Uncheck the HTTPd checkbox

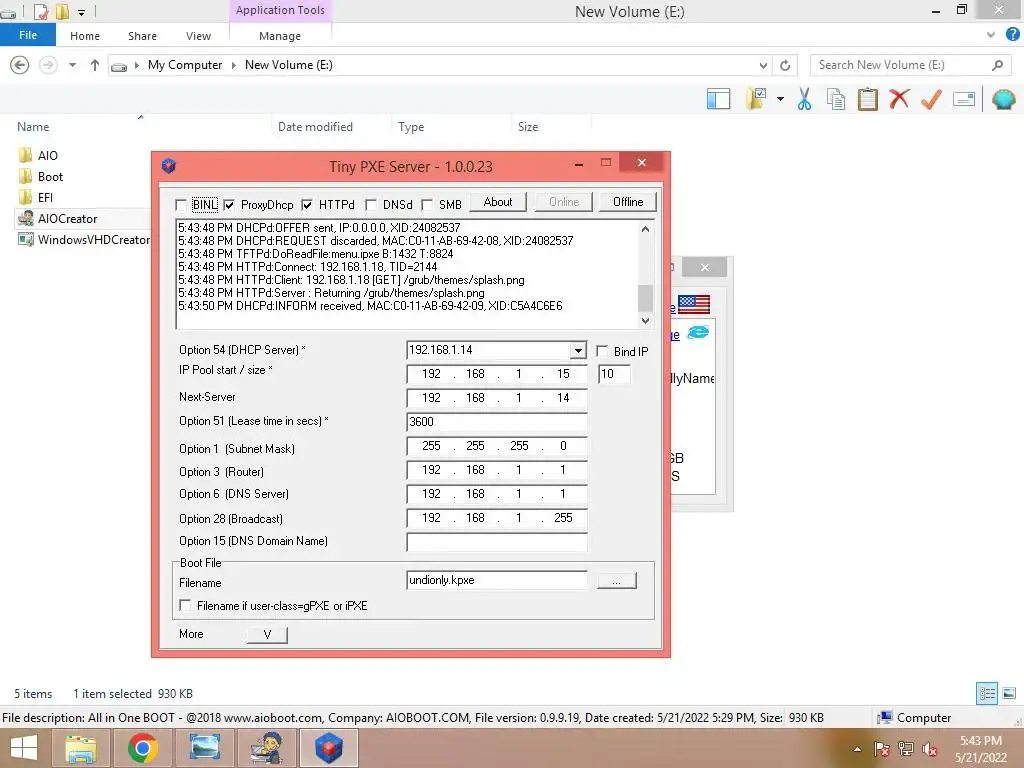(x=307, y=205)
